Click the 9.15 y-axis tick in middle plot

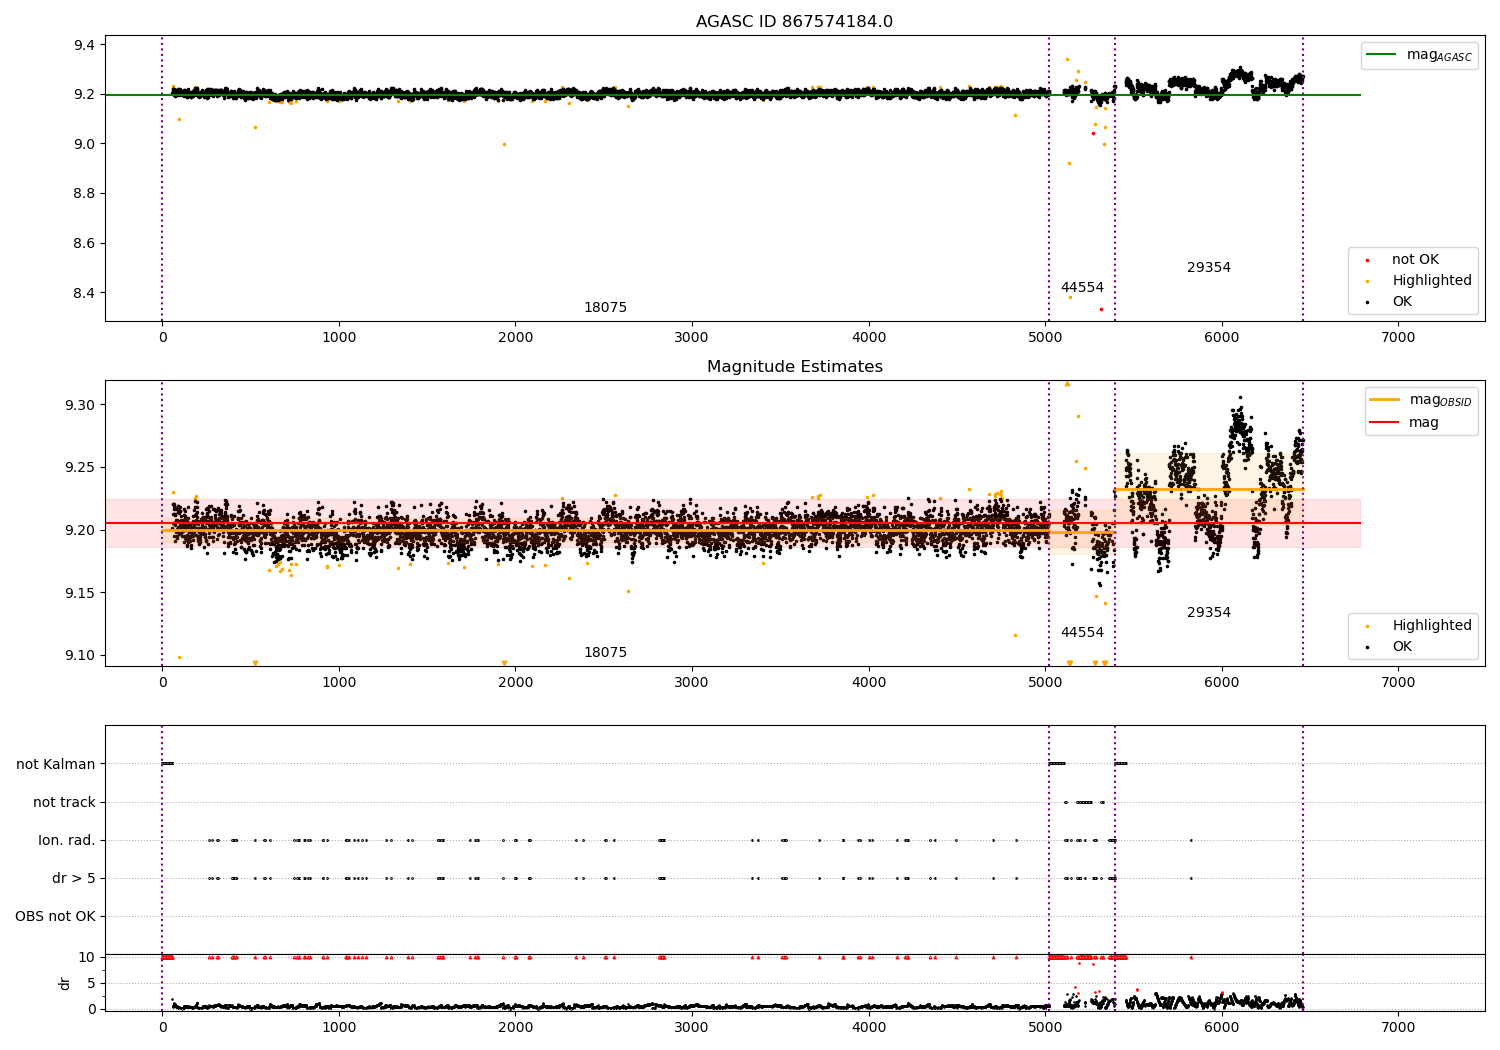pyautogui.click(x=79, y=593)
